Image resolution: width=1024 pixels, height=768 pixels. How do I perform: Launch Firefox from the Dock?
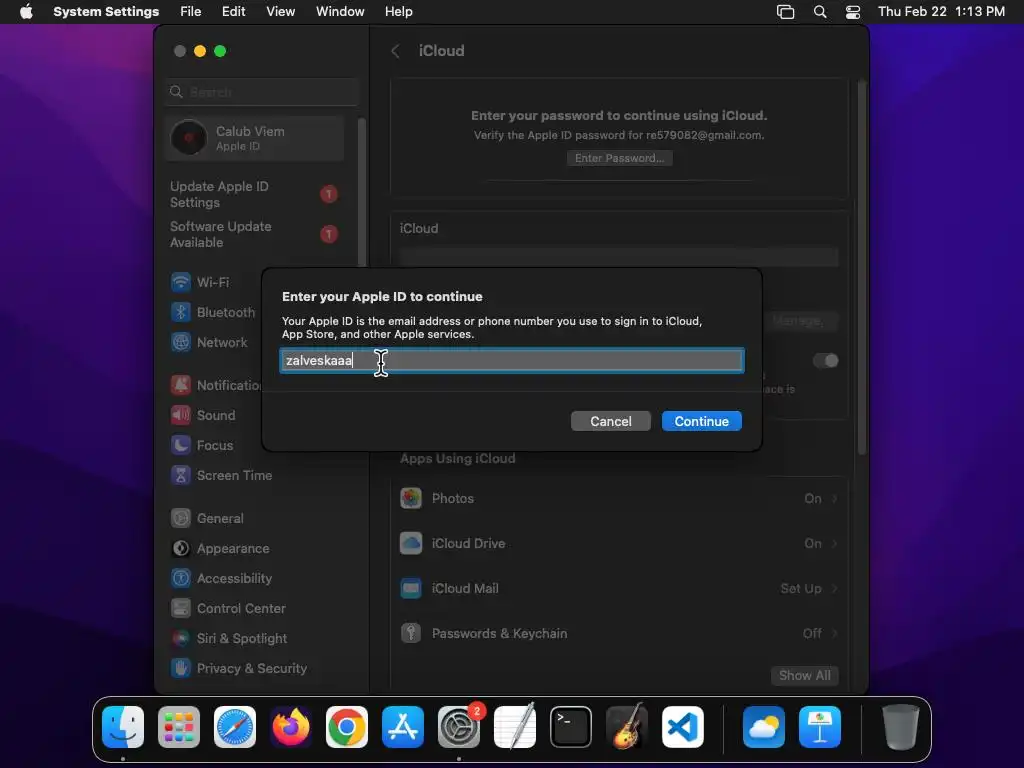click(291, 727)
